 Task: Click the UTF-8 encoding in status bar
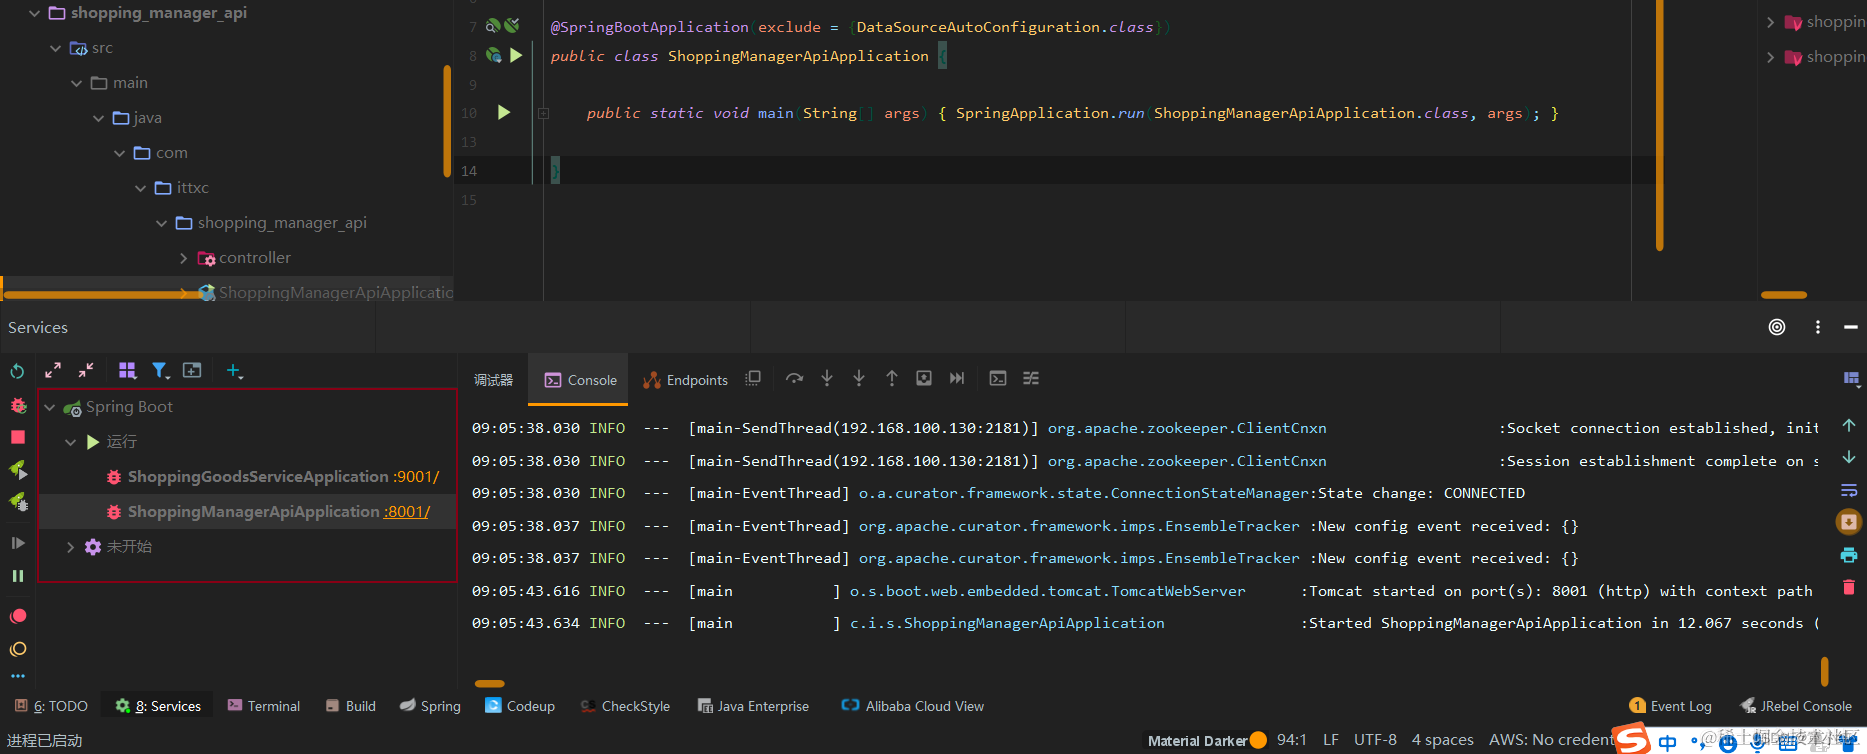tap(1375, 740)
